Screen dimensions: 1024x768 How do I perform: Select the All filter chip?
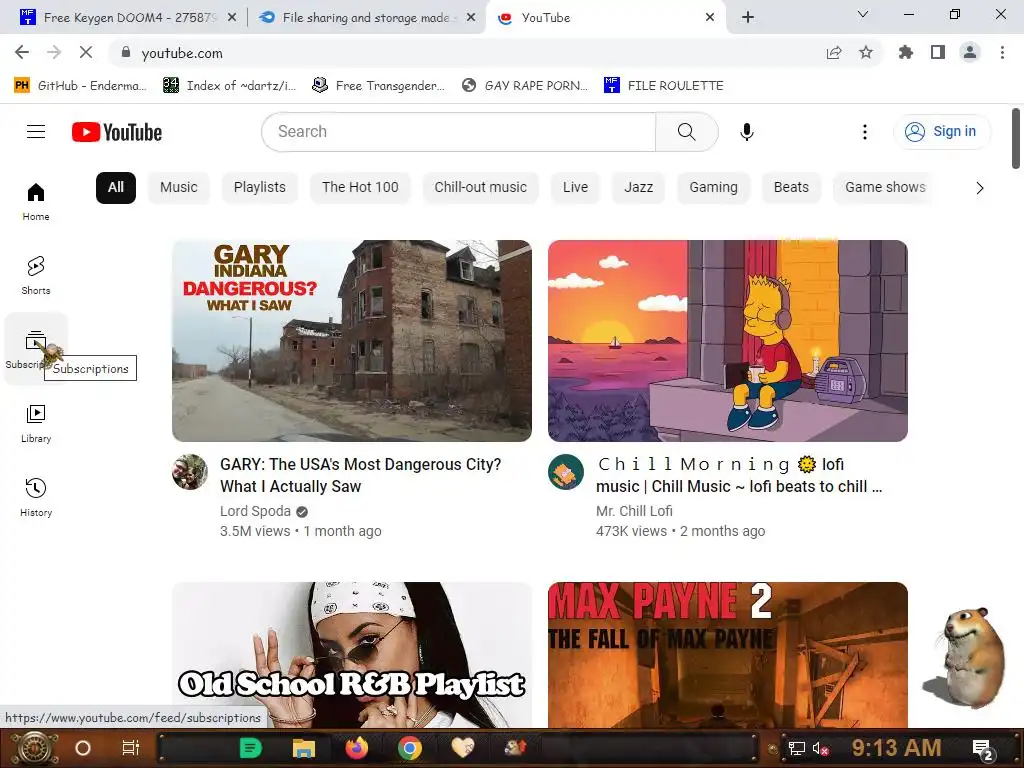click(x=116, y=187)
